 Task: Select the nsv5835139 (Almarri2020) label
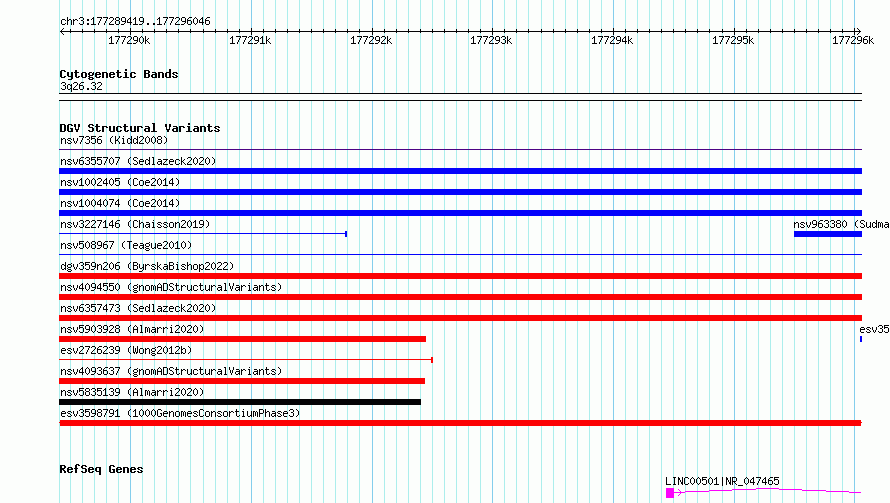tap(132, 392)
